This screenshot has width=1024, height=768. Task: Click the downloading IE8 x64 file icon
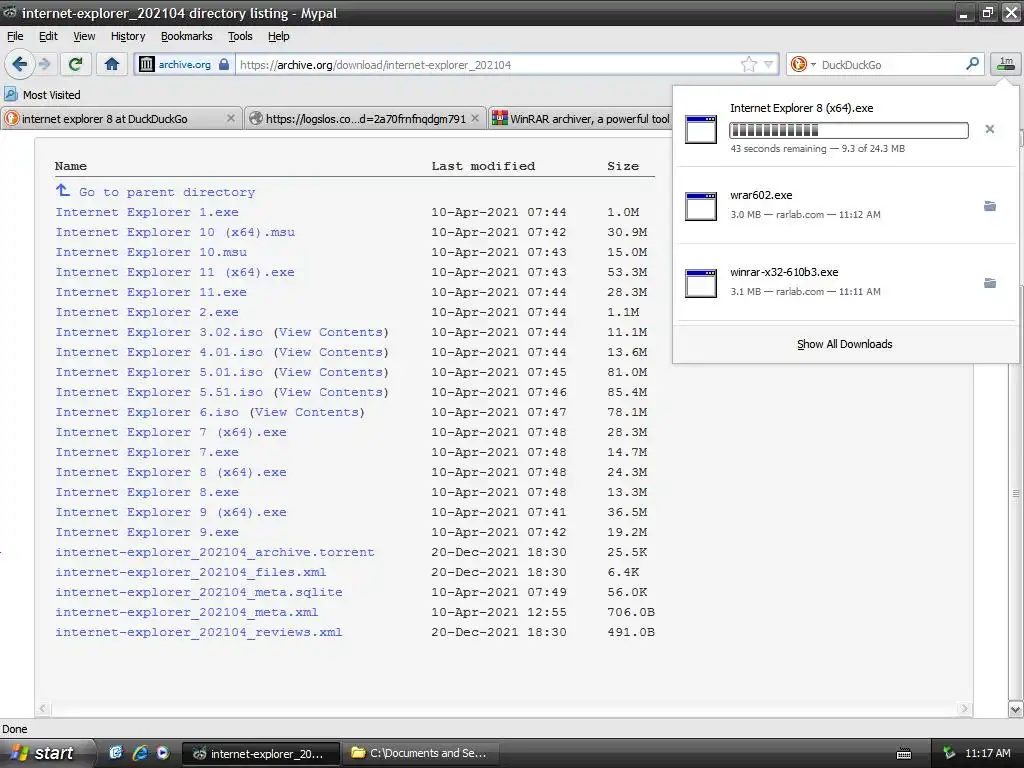(700, 129)
